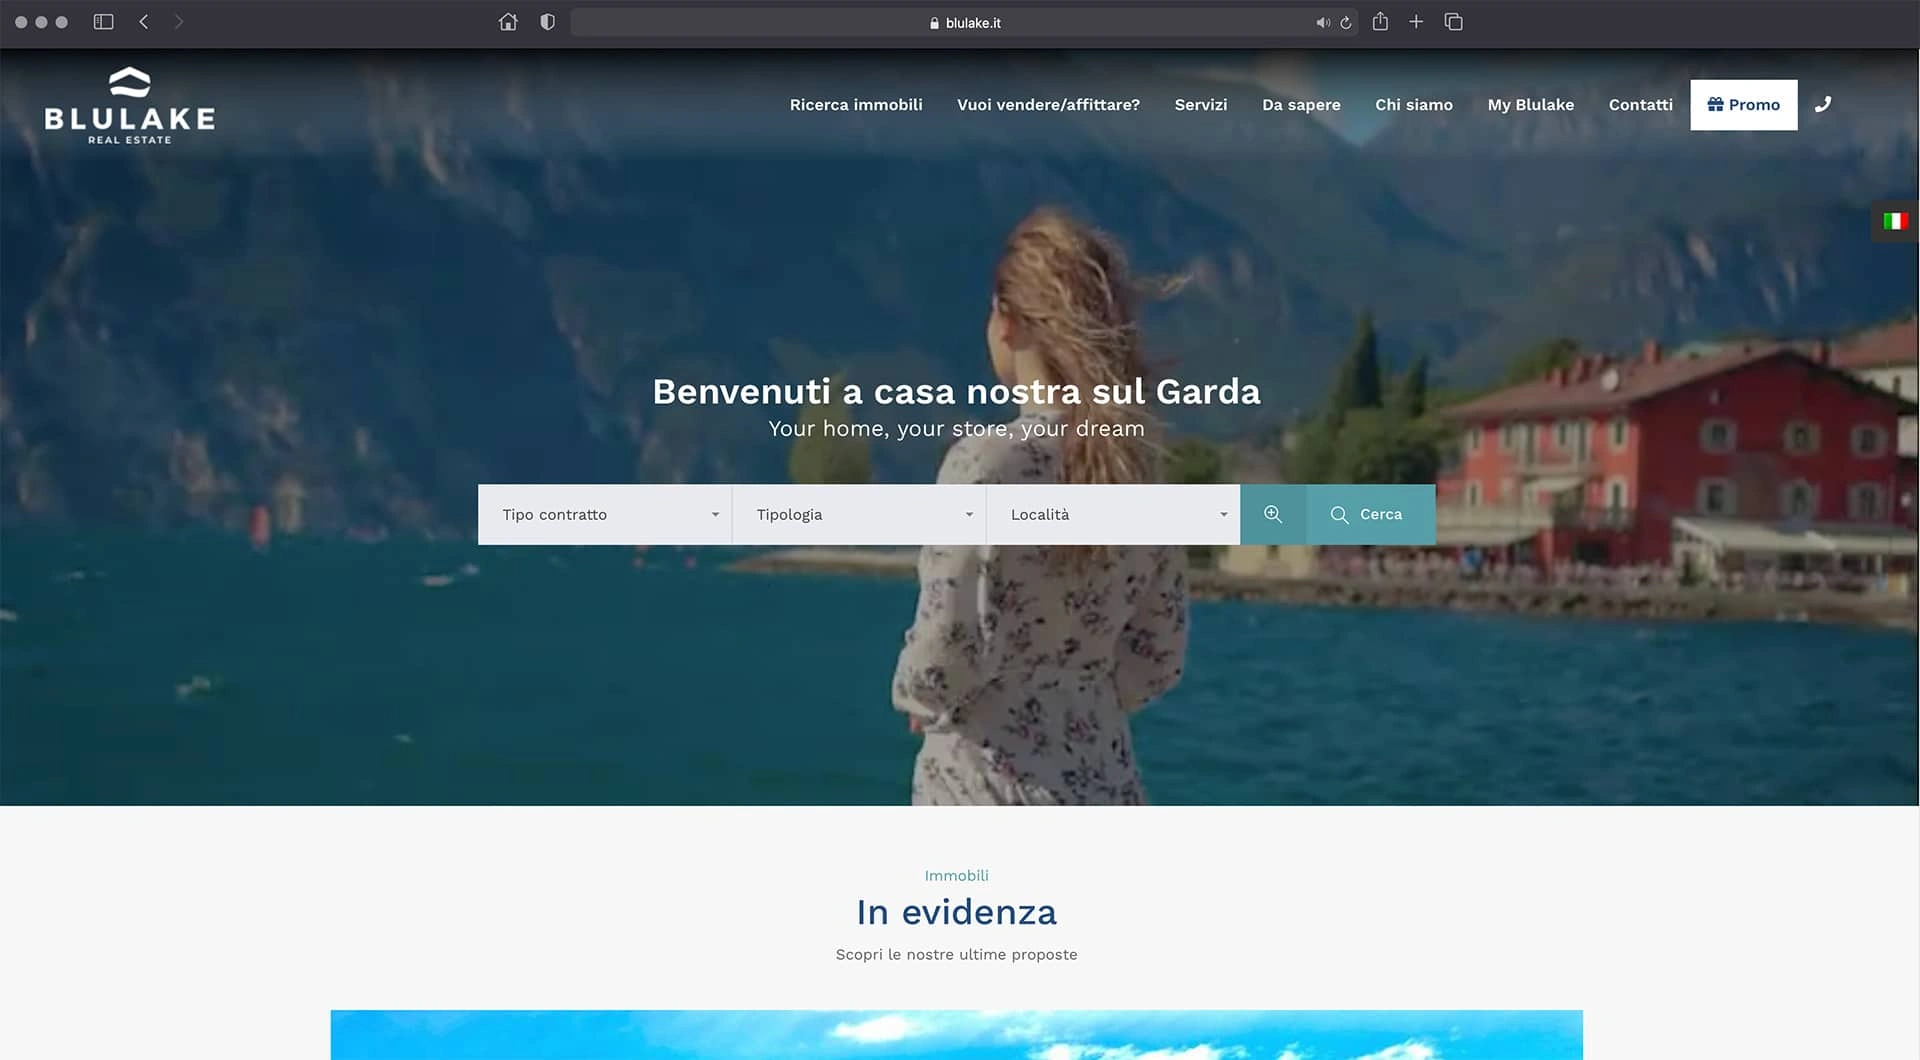The height and width of the screenshot is (1060, 1920).
Task: Open the Ricerca immobili menu
Action: [856, 104]
